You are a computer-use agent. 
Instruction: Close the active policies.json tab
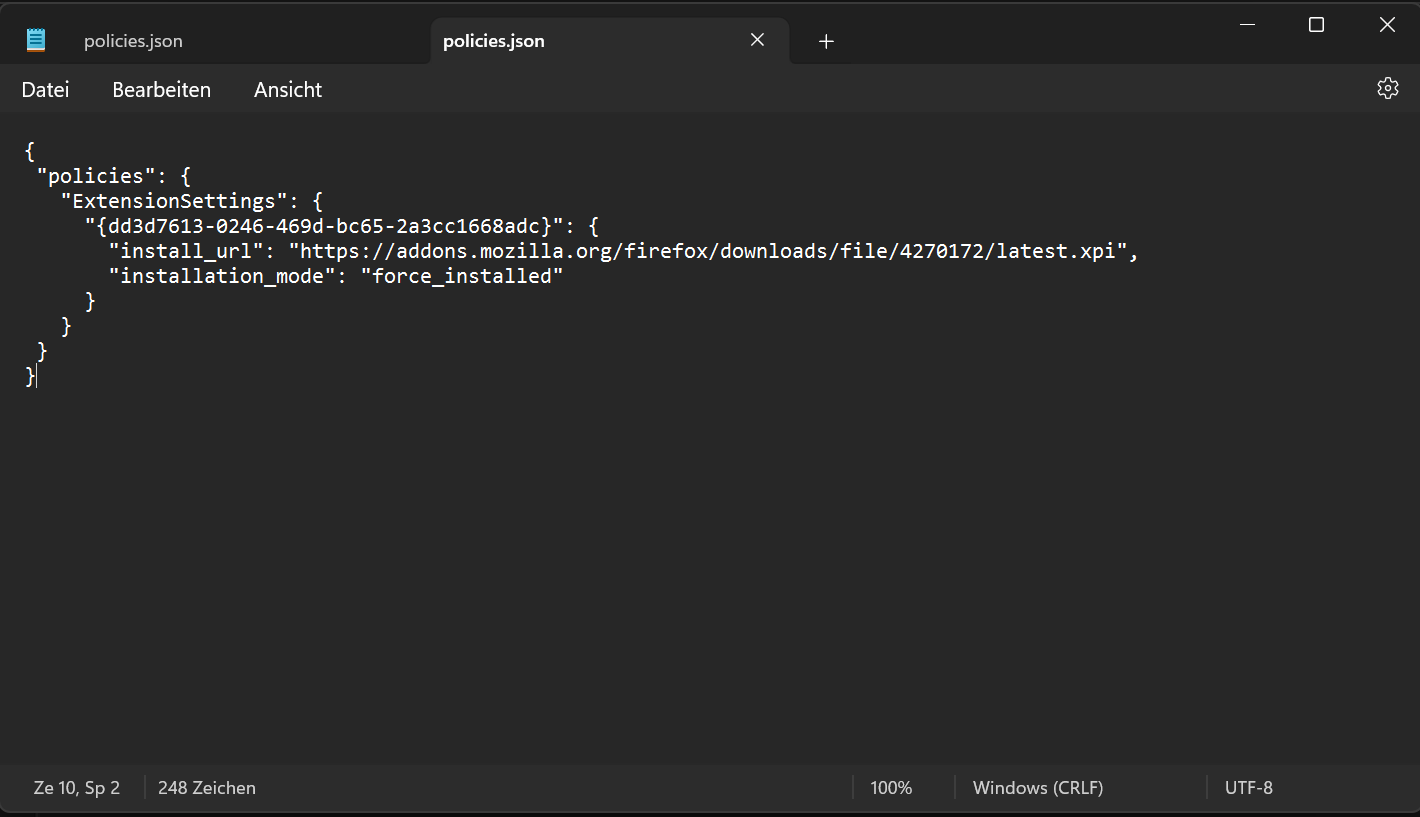coord(757,40)
